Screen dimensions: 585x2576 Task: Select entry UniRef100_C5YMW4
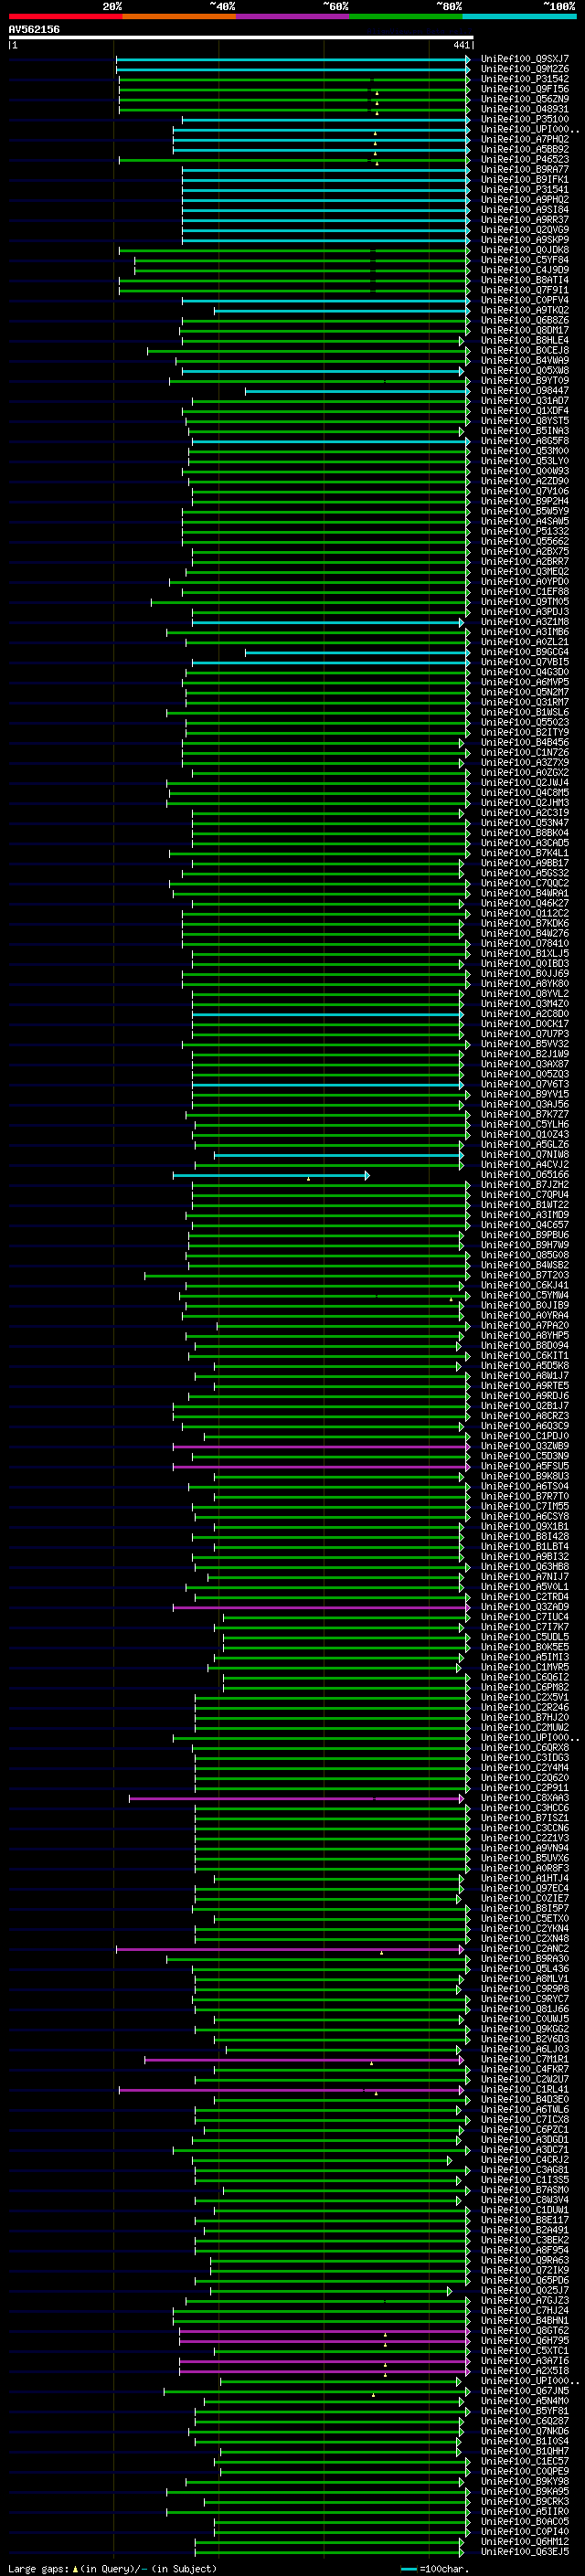(x=524, y=1296)
